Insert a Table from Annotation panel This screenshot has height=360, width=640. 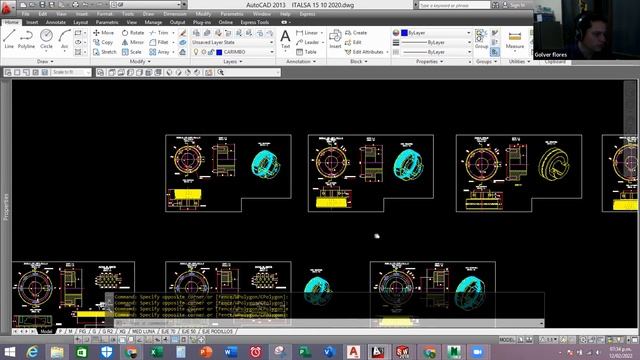coord(306,52)
